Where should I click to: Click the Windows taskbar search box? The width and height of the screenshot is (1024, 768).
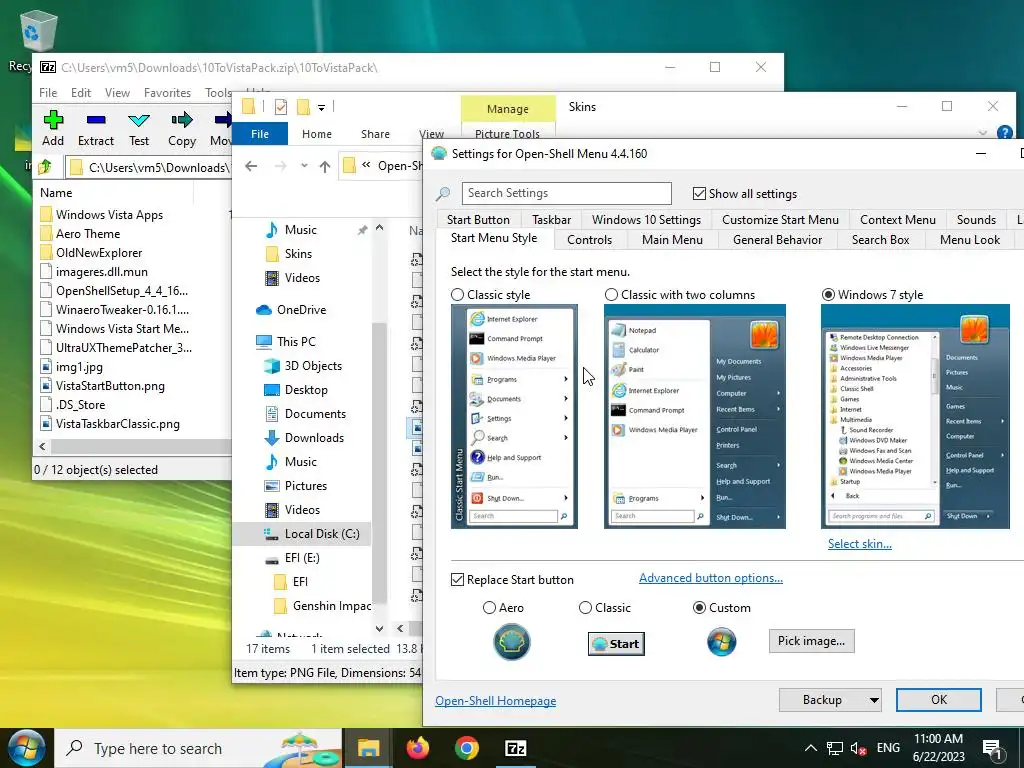[x=198, y=748]
